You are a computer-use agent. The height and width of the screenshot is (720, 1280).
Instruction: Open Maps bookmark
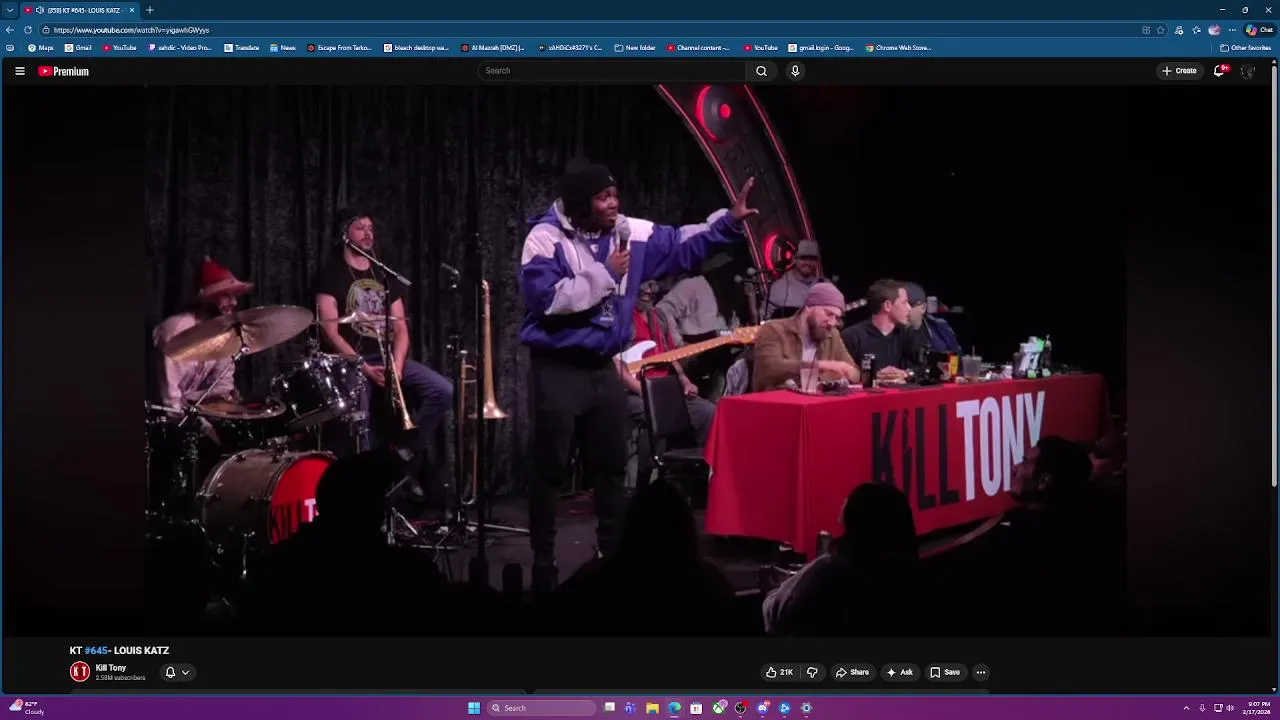click(41, 48)
